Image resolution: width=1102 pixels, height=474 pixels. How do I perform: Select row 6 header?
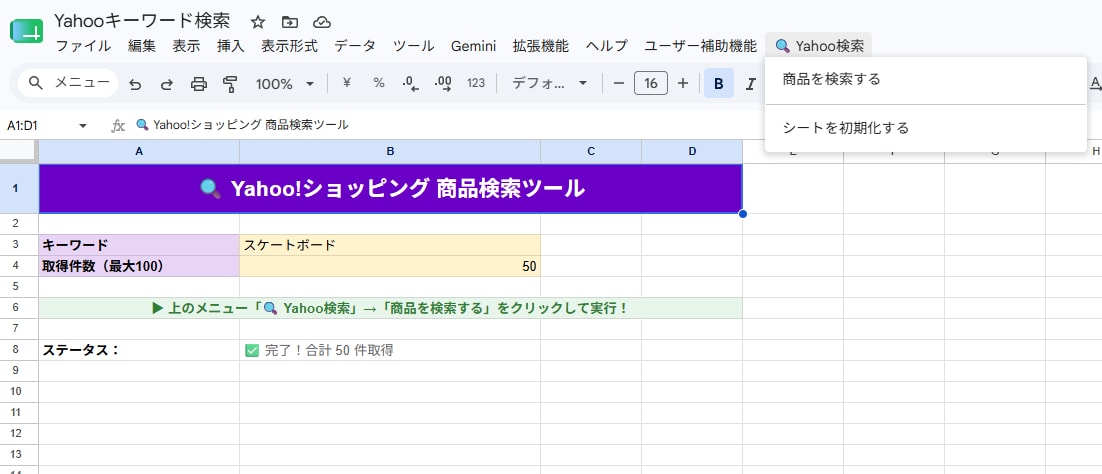click(19, 308)
